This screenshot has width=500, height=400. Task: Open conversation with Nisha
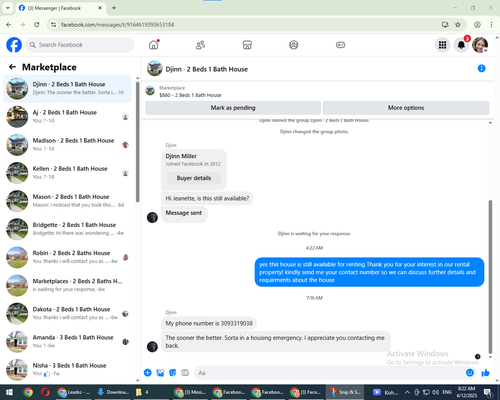click(68, 370)
